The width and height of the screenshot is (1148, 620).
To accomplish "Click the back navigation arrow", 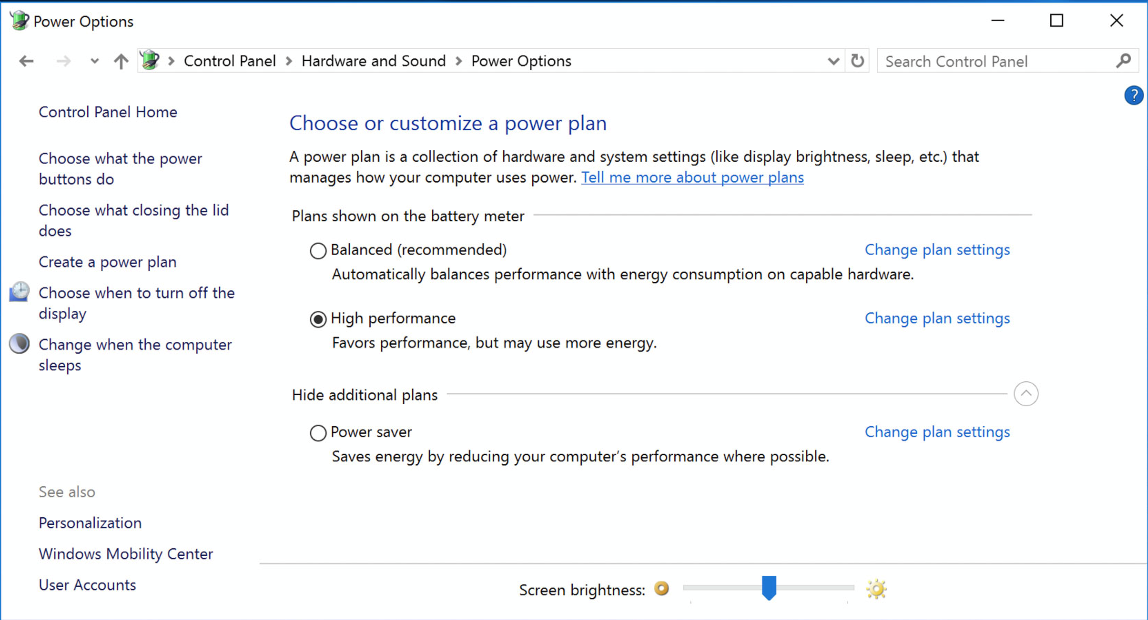I will click(x=26, y=61).
